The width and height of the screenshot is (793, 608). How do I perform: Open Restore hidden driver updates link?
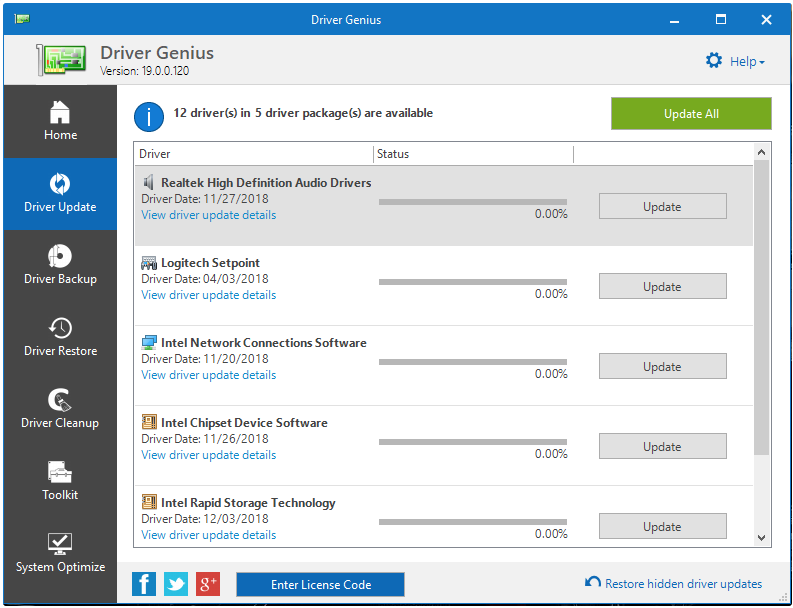pos(683,584)
